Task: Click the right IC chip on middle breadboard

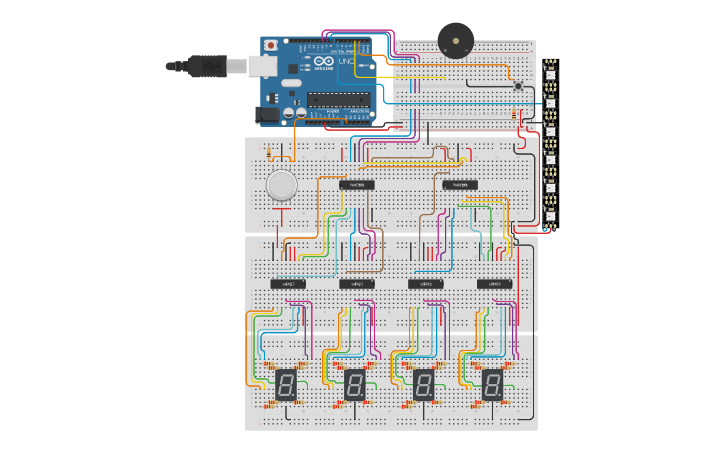Action: click(460, 185)
